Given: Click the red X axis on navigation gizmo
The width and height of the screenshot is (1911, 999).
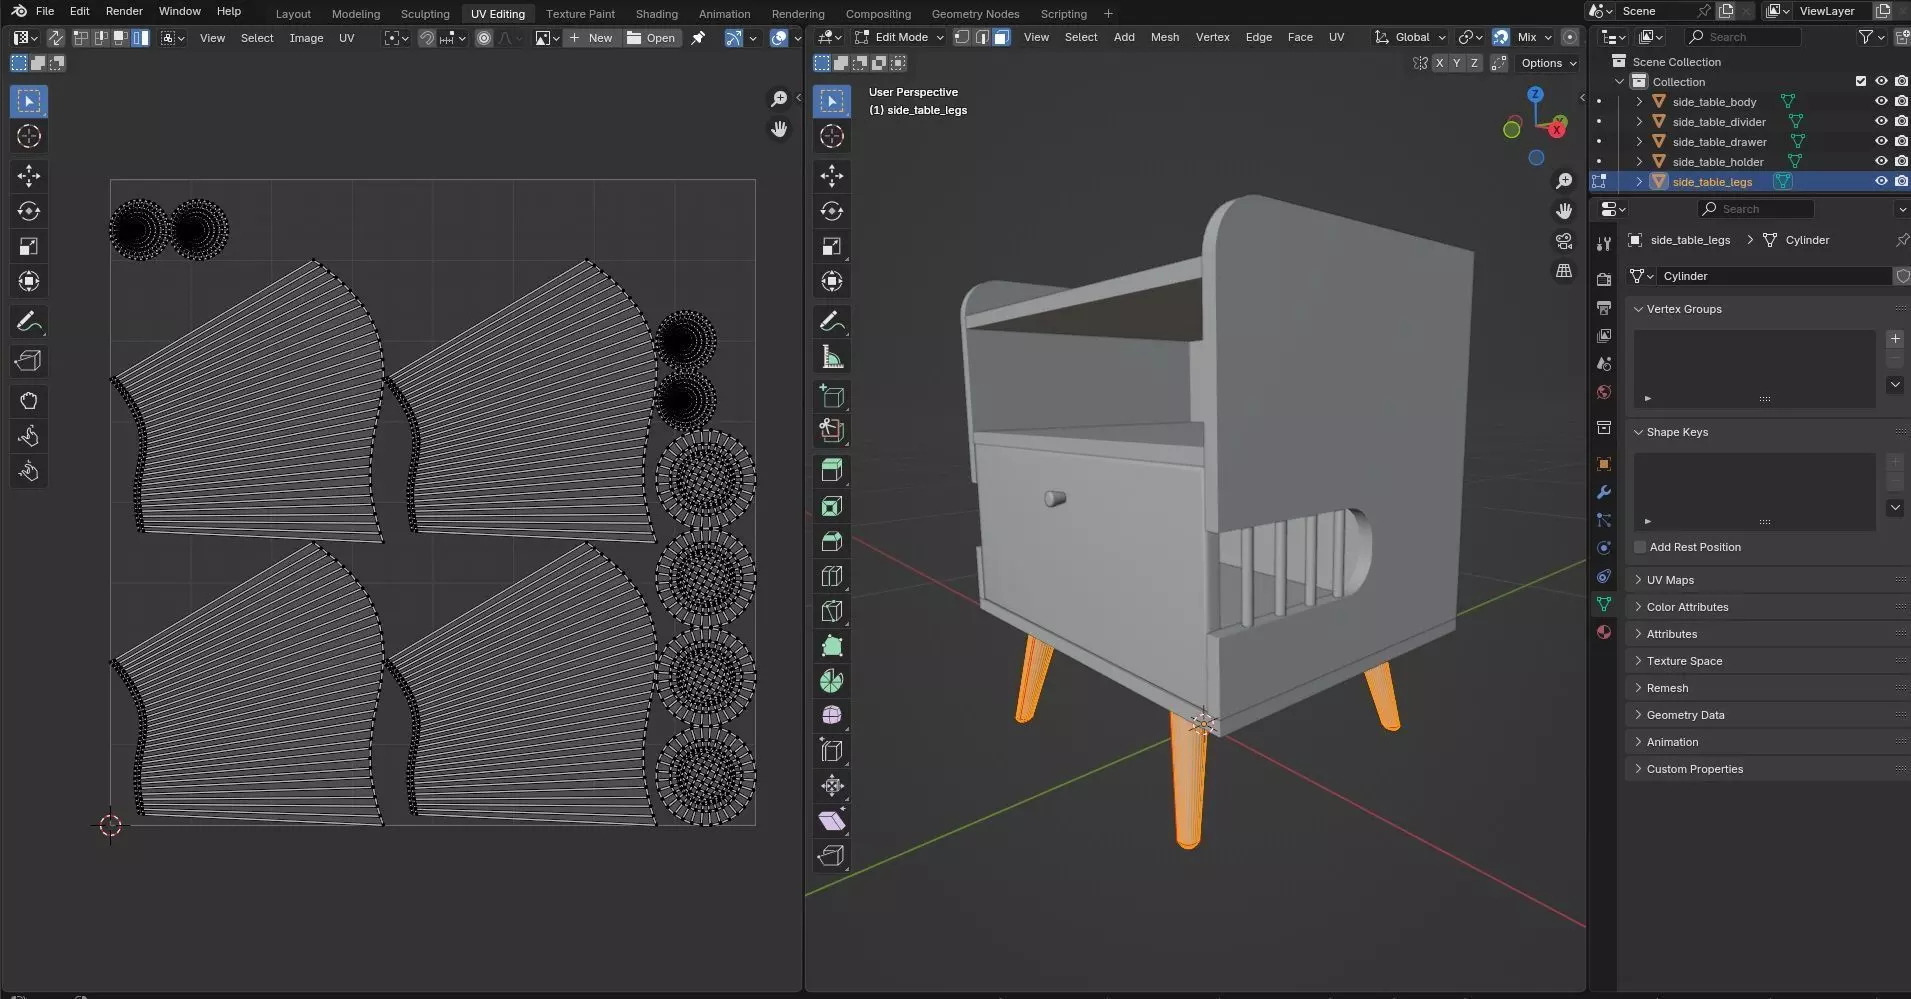Looking at the screenshot, I should click(1557, 129).
